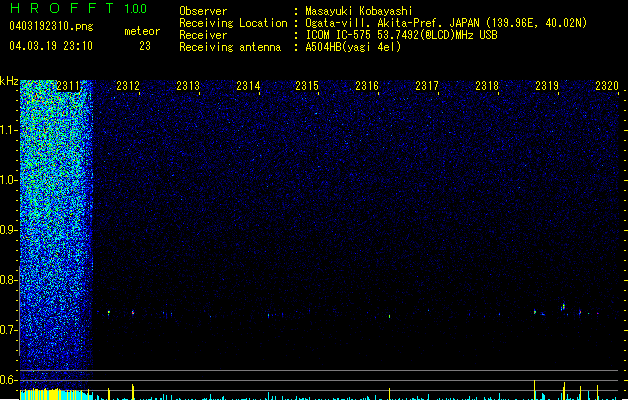
Task: Click the Receiver label
Action: (203, 35)
